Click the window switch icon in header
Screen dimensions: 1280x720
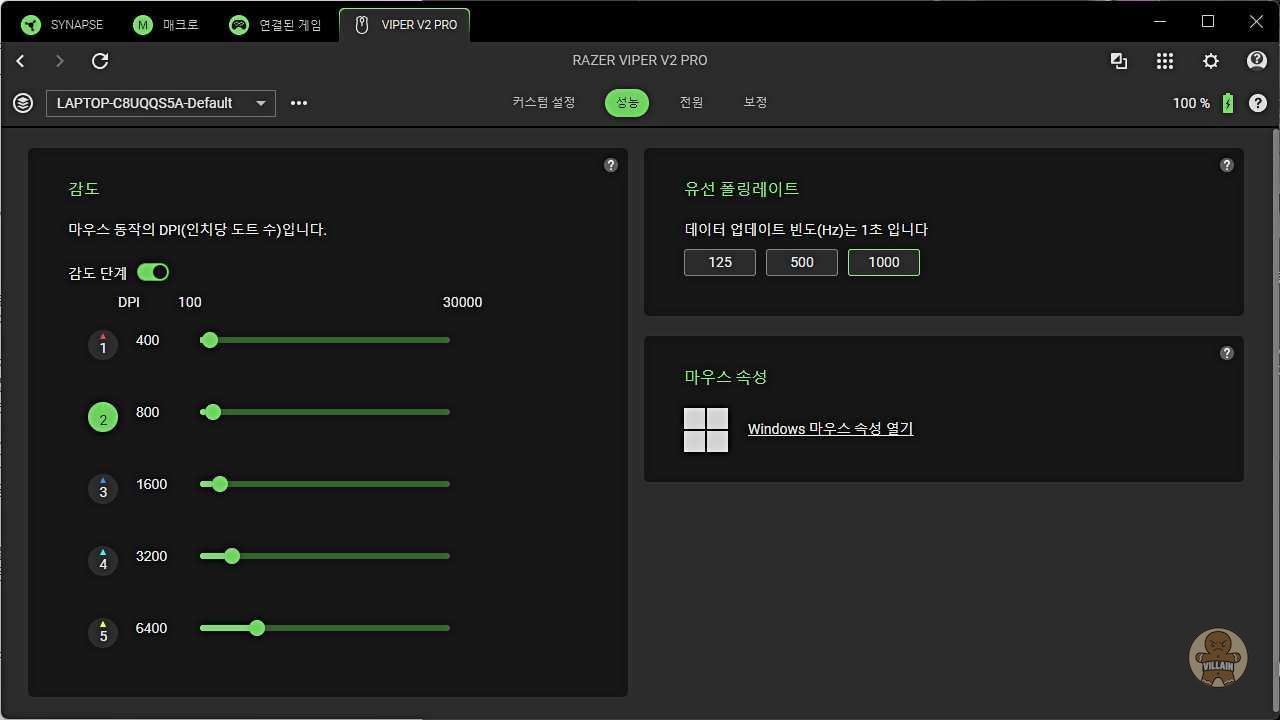[x=1119, y=61]
